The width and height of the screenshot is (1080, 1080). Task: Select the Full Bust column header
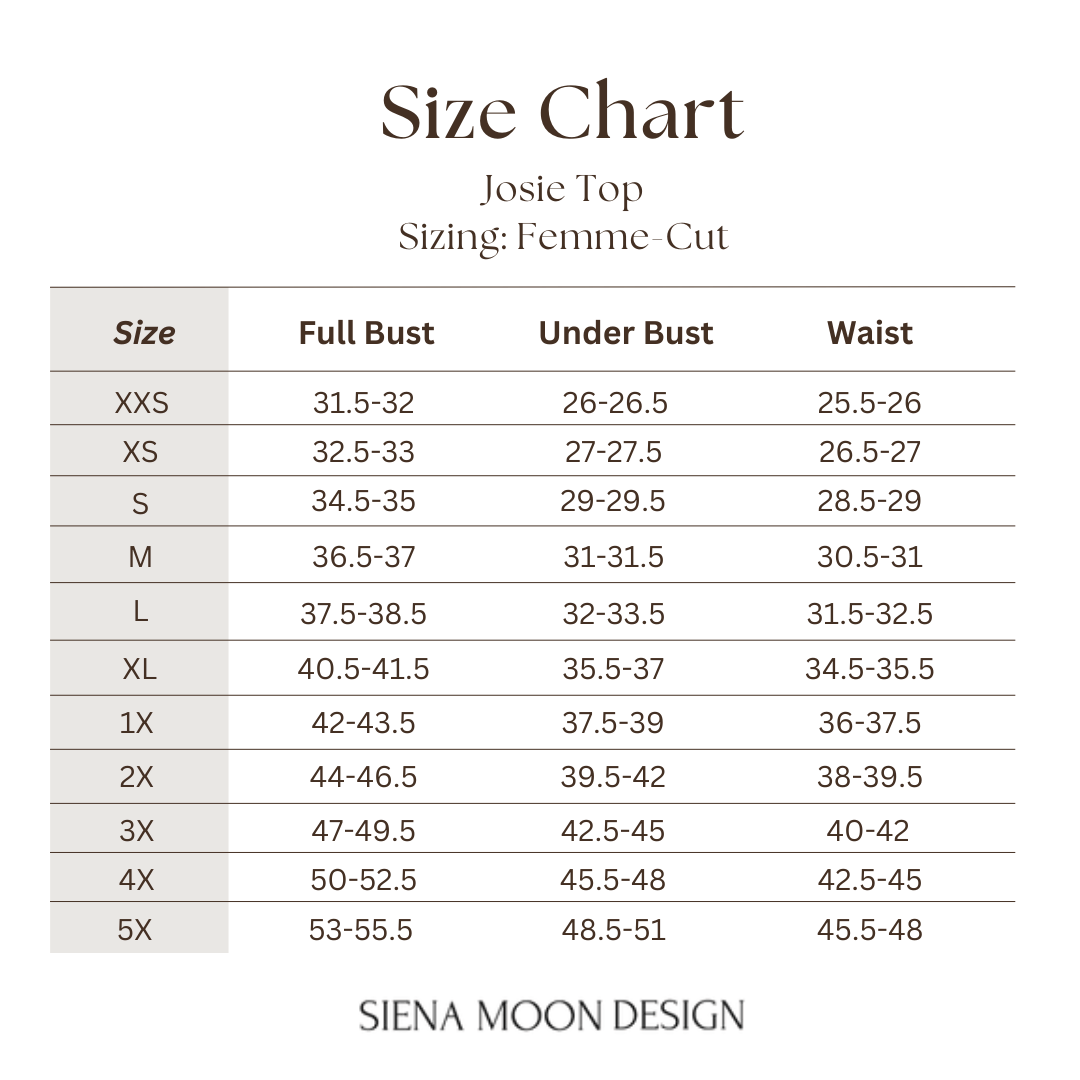coord(366,333)
